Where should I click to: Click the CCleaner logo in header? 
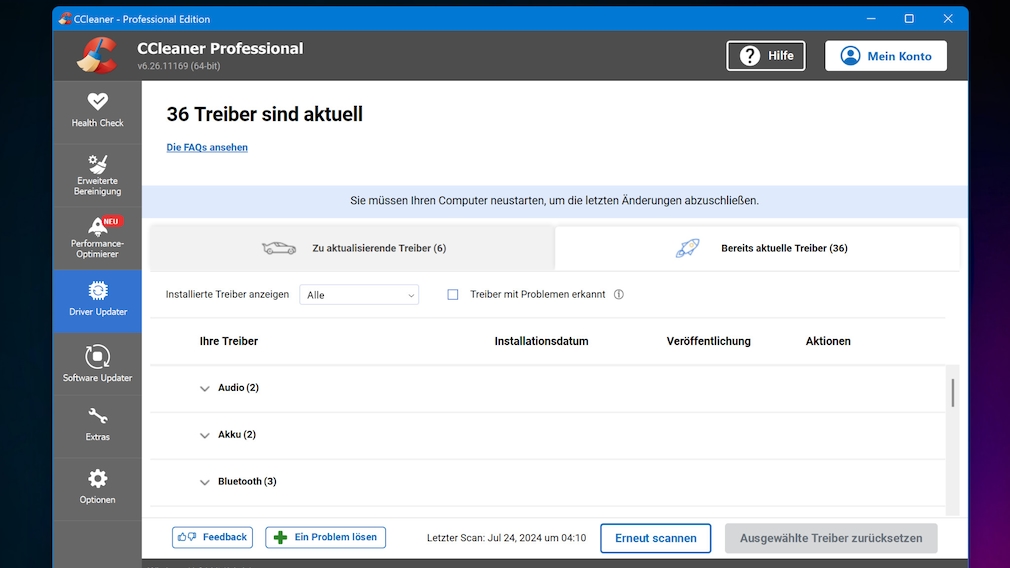[x=97, y=55]
